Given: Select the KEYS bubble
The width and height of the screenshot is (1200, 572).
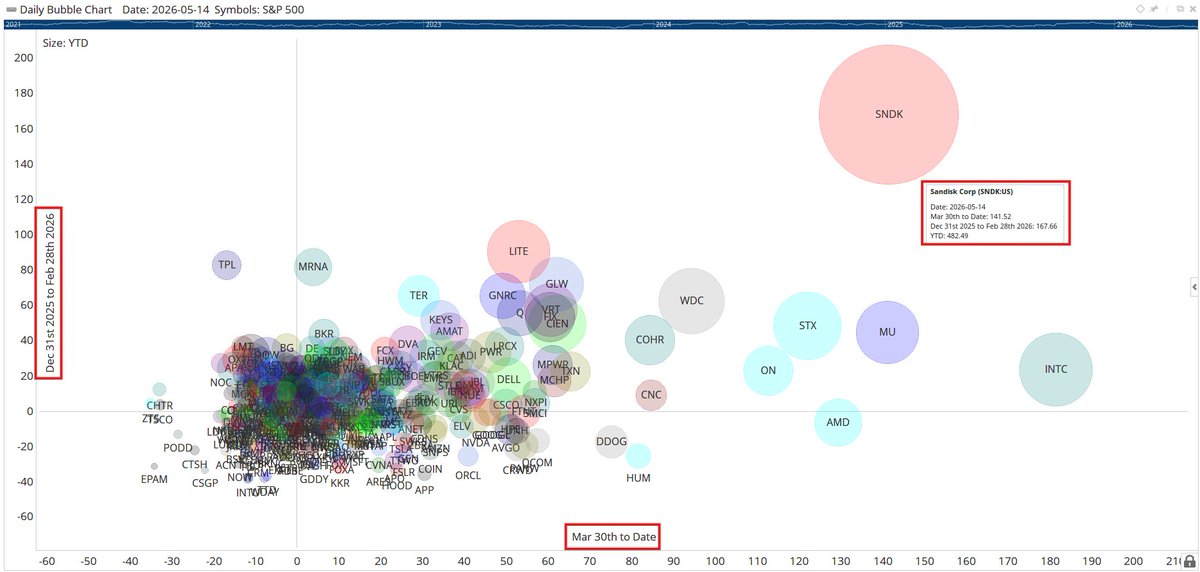Looking at the screenshot, I should [441, 320].
